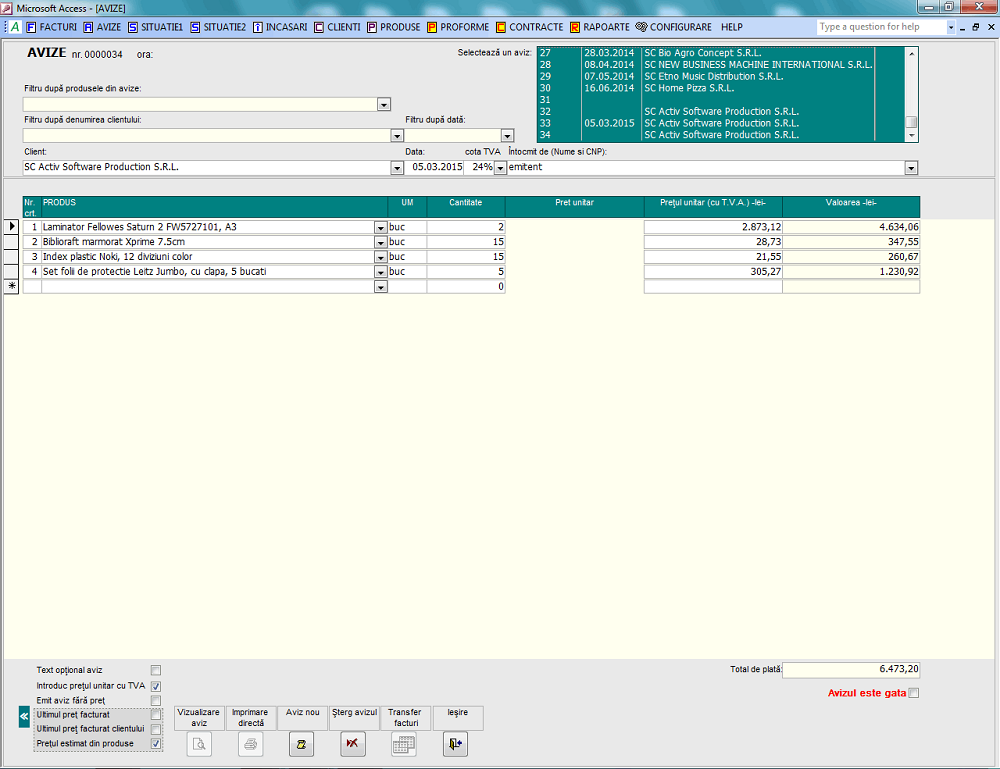Open the CONFIGURARE gear icon
Viewport: 1000px width, 769px height.
[x=641, y=27]
